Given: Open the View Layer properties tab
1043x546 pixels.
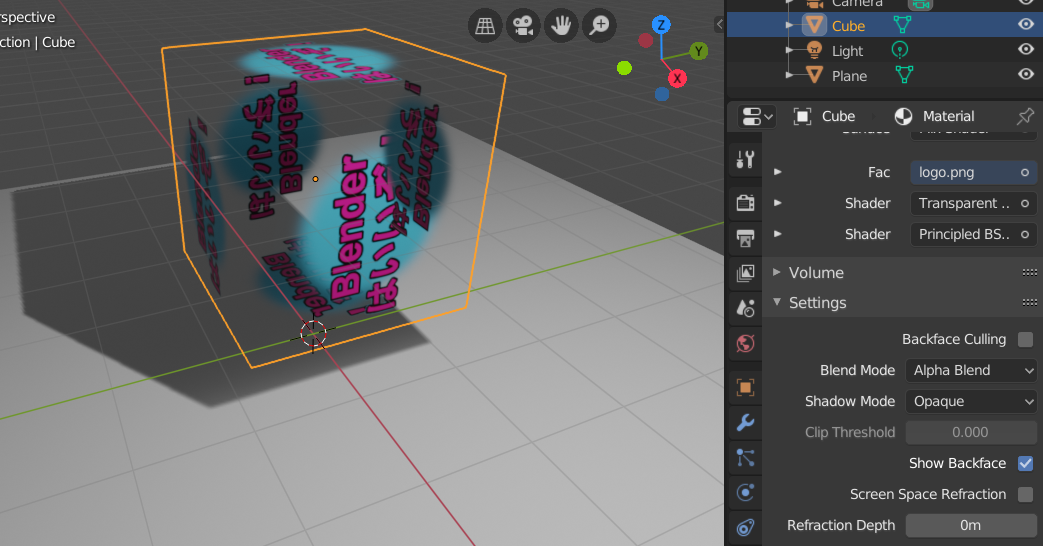Looking at the screenshot, I should point(745,273).
